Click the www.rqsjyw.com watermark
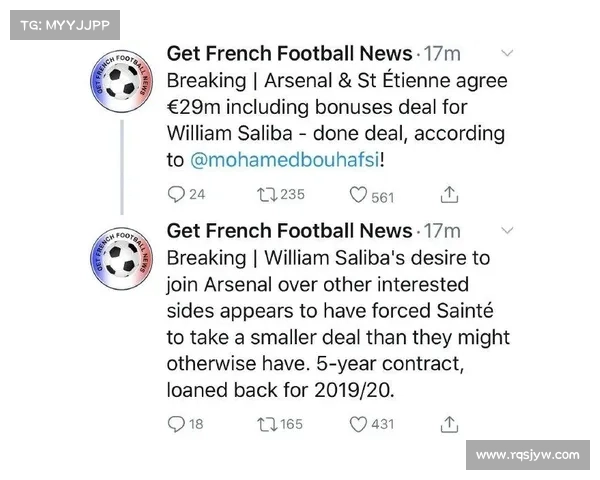The width and height of the screenshot is (600, 480). tap(528, 455)
